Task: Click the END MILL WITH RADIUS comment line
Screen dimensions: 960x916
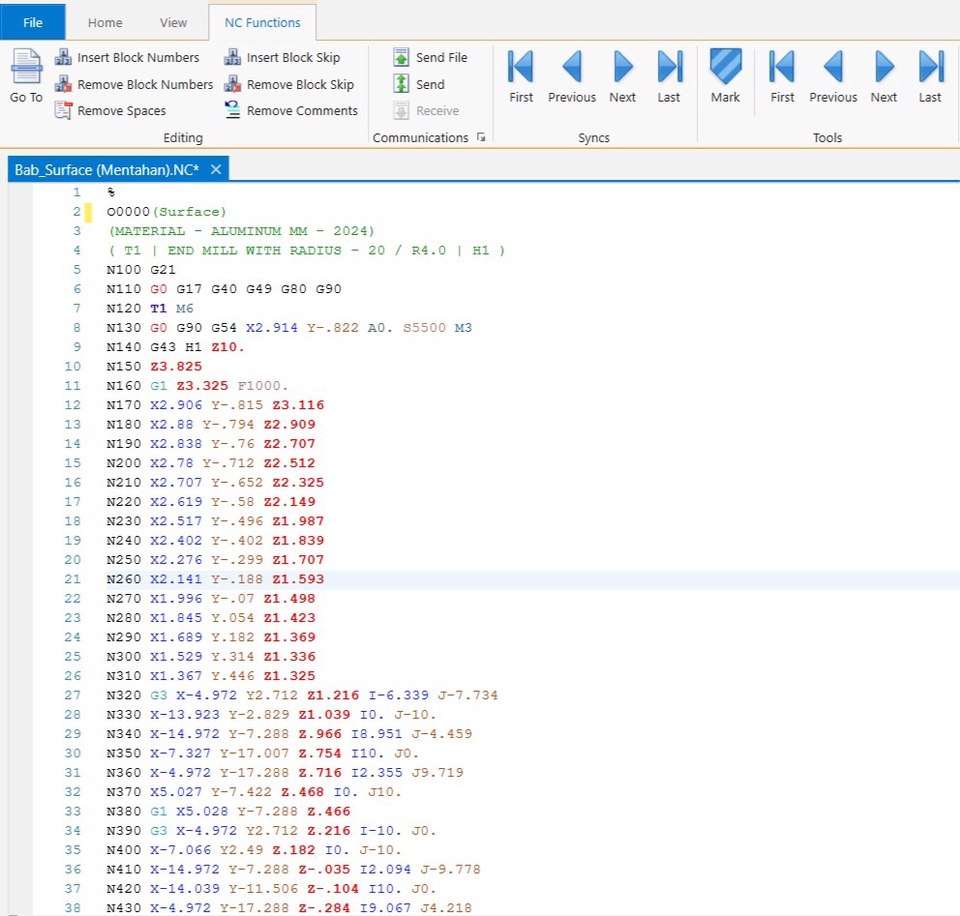Action: click(x=307, y=250)
